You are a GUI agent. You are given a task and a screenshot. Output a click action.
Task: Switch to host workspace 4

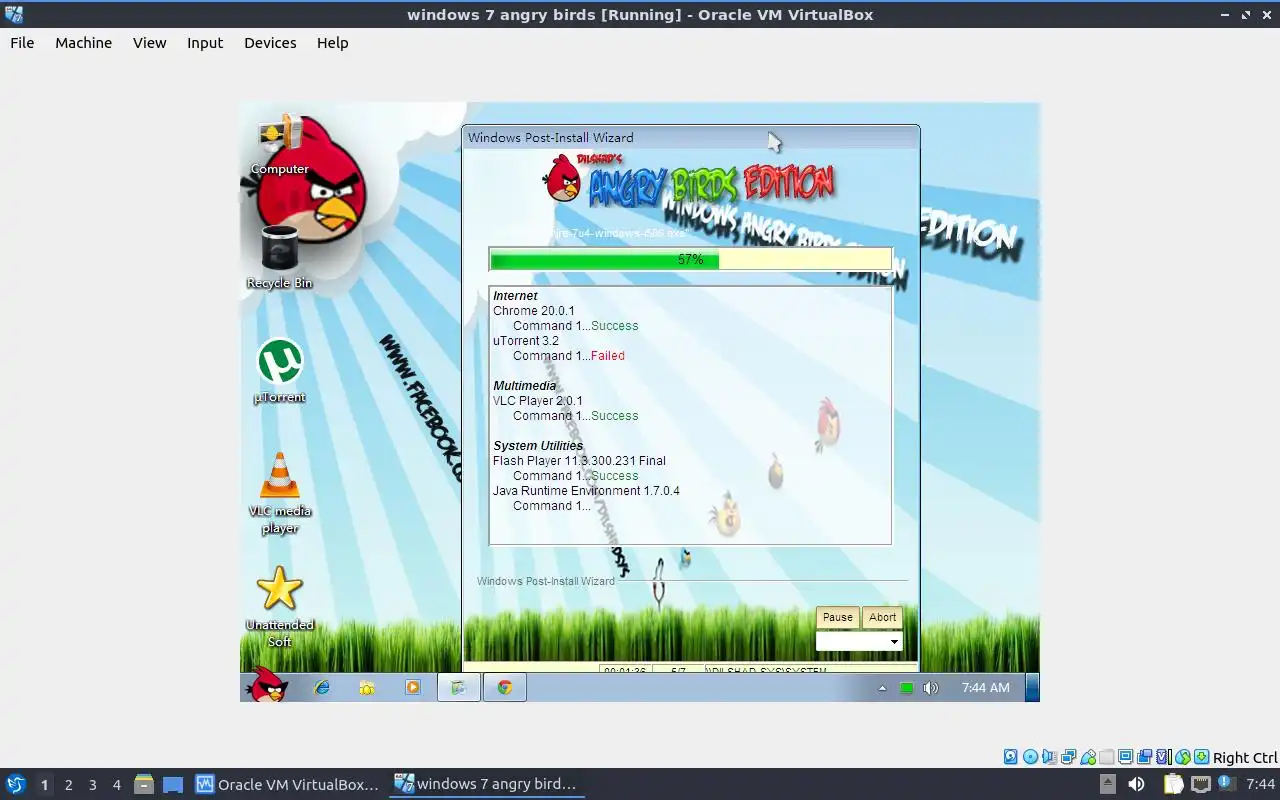point(116,785)
